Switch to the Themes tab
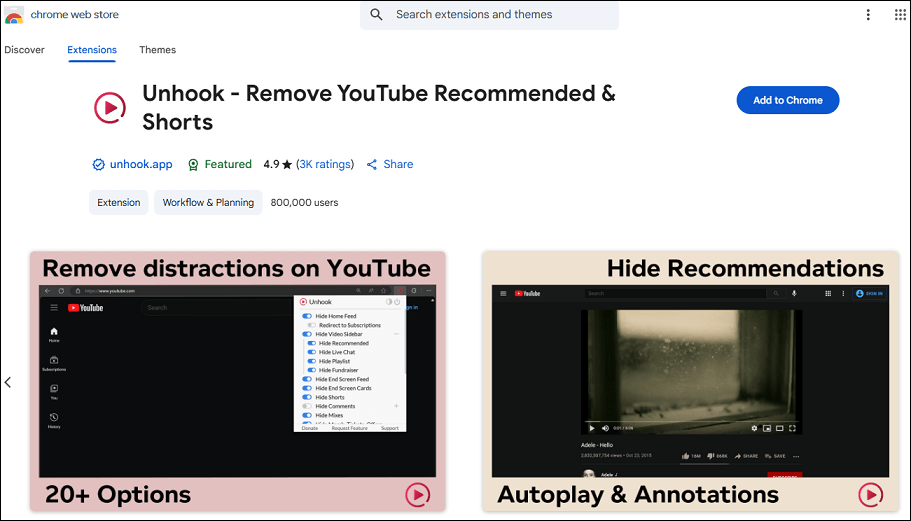911x521 pixels. tap(157, 50)
